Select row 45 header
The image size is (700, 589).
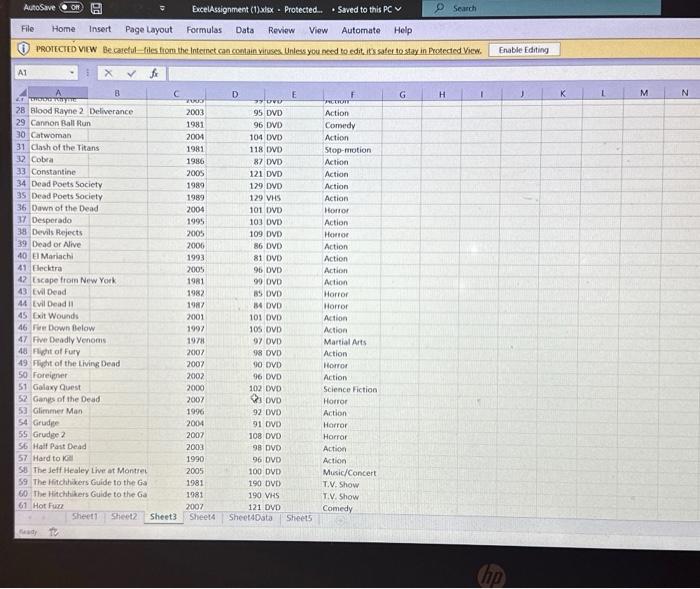(x=22, y=315)
